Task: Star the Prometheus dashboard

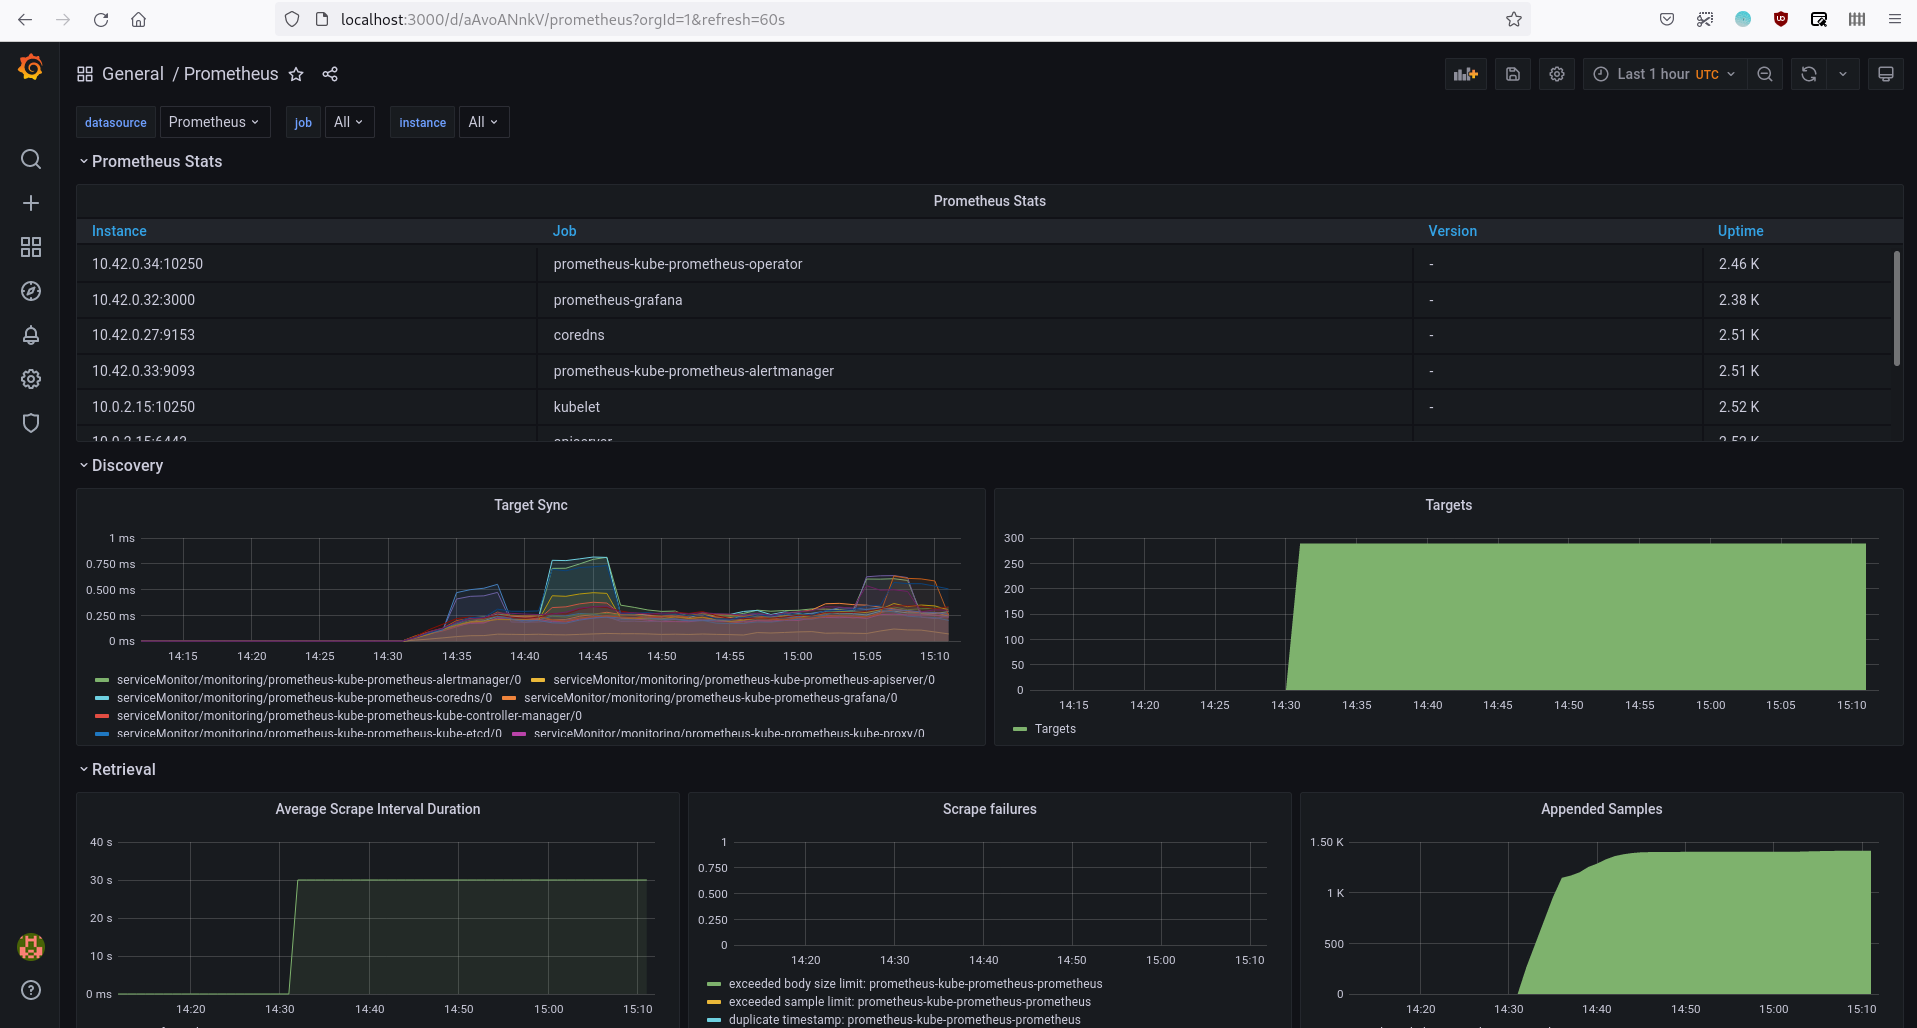Action: [296, 74]
